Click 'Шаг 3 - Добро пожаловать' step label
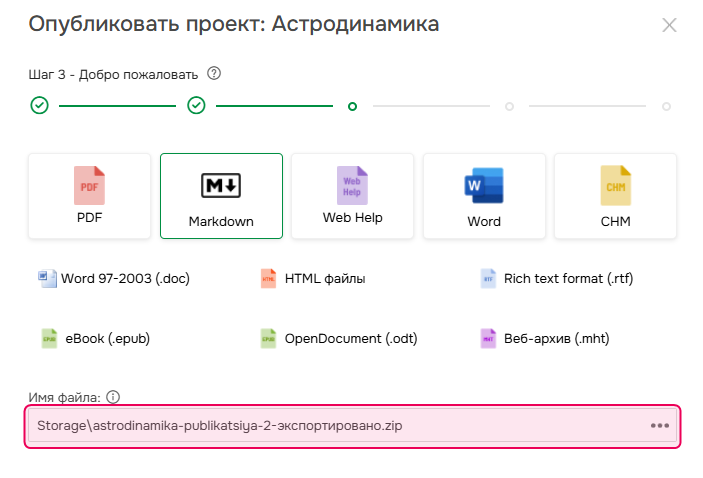This screenshot has width=703, height=478. pyautogui.click(x=113, y=74)
